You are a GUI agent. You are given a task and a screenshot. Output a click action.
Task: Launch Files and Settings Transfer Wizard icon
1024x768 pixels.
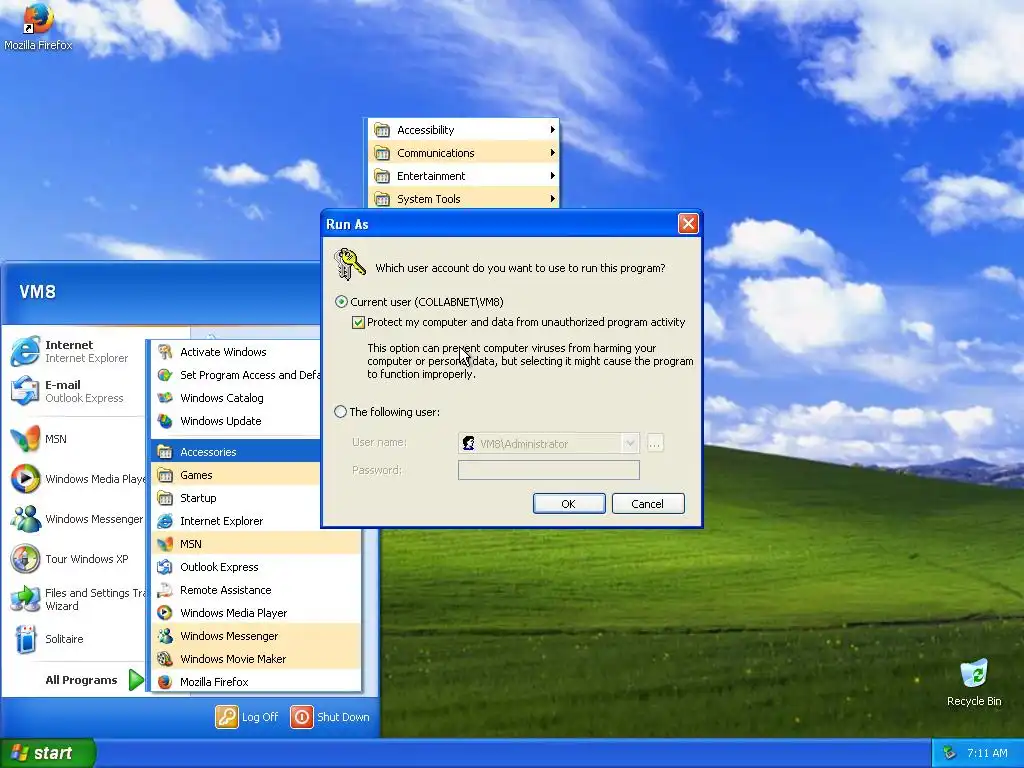(x=25, y=599)
